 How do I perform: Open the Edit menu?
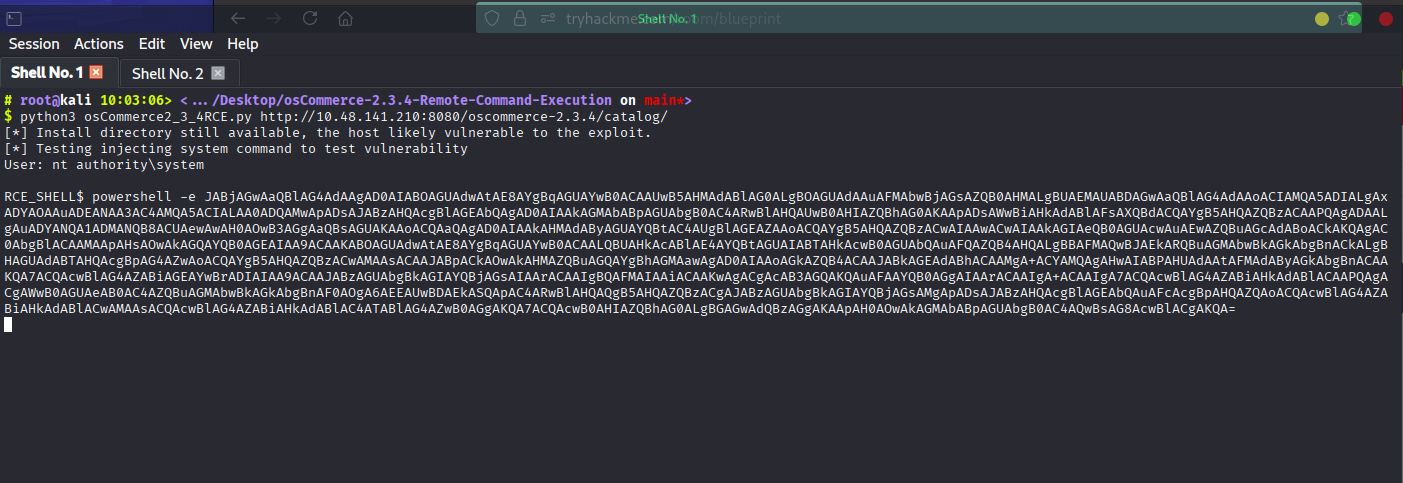click(152, 44)
